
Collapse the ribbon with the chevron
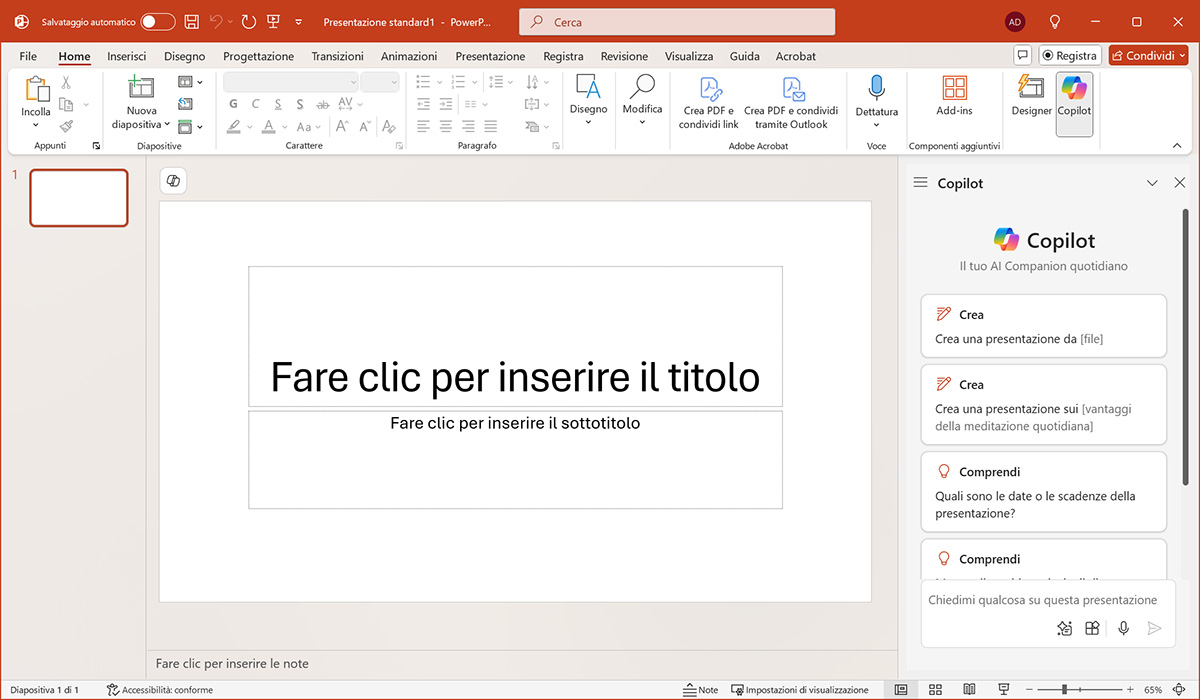point(1177,146)
